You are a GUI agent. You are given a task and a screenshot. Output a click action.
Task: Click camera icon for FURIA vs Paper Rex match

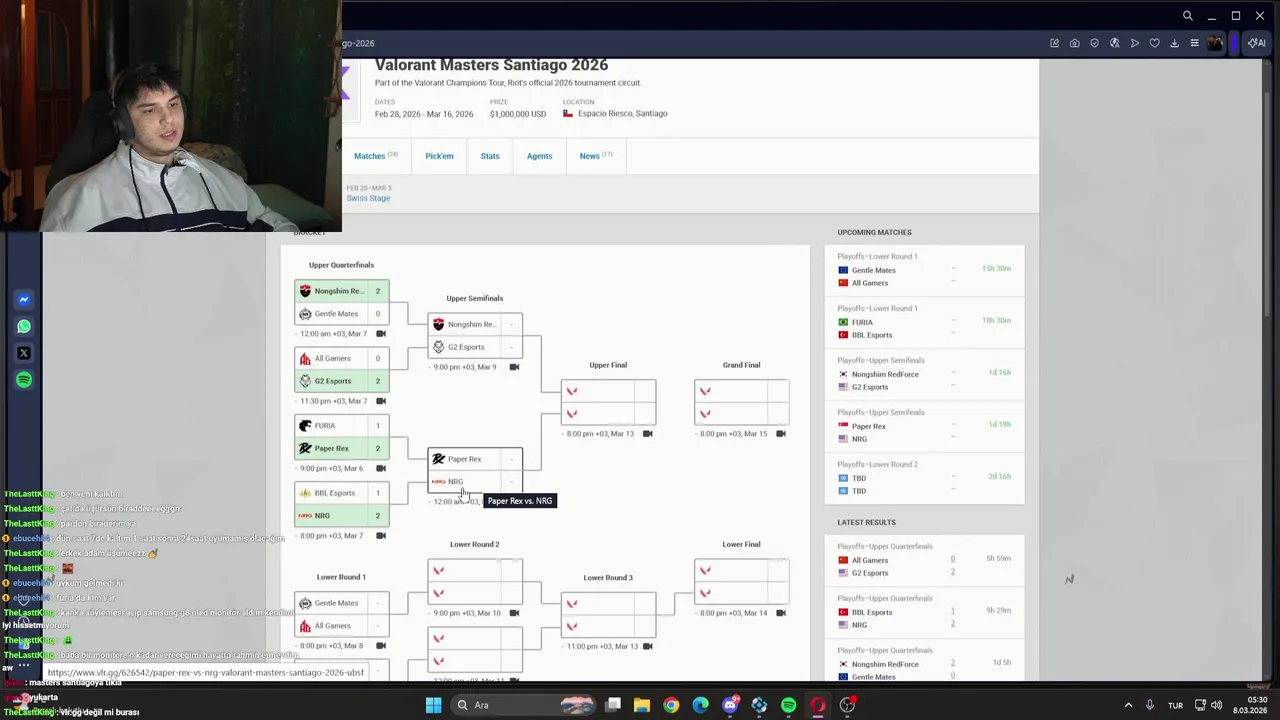pyautogui.click(x=380, y=468)
